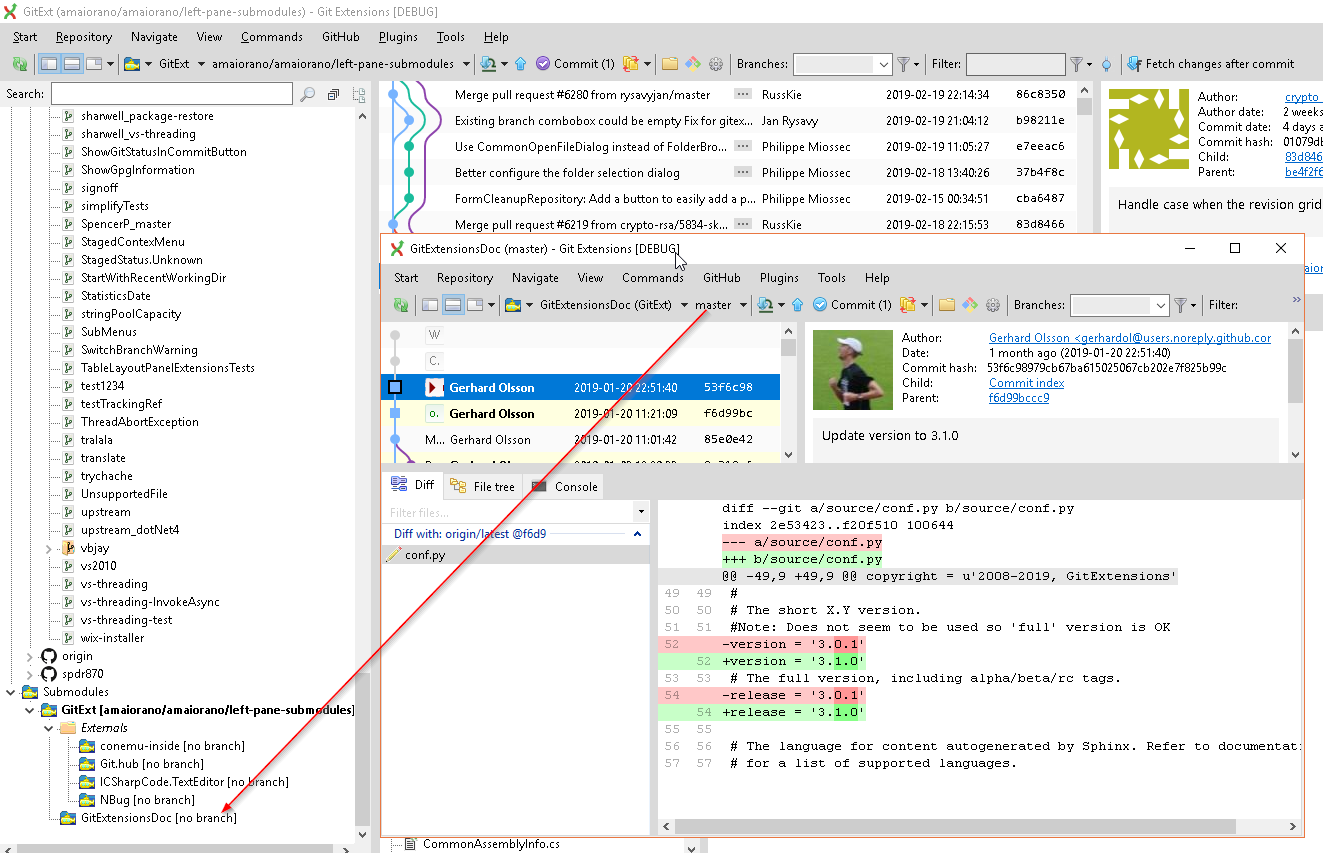Collapse the Diff with: origin/latest @f6d9 section

tap(637, 534)
